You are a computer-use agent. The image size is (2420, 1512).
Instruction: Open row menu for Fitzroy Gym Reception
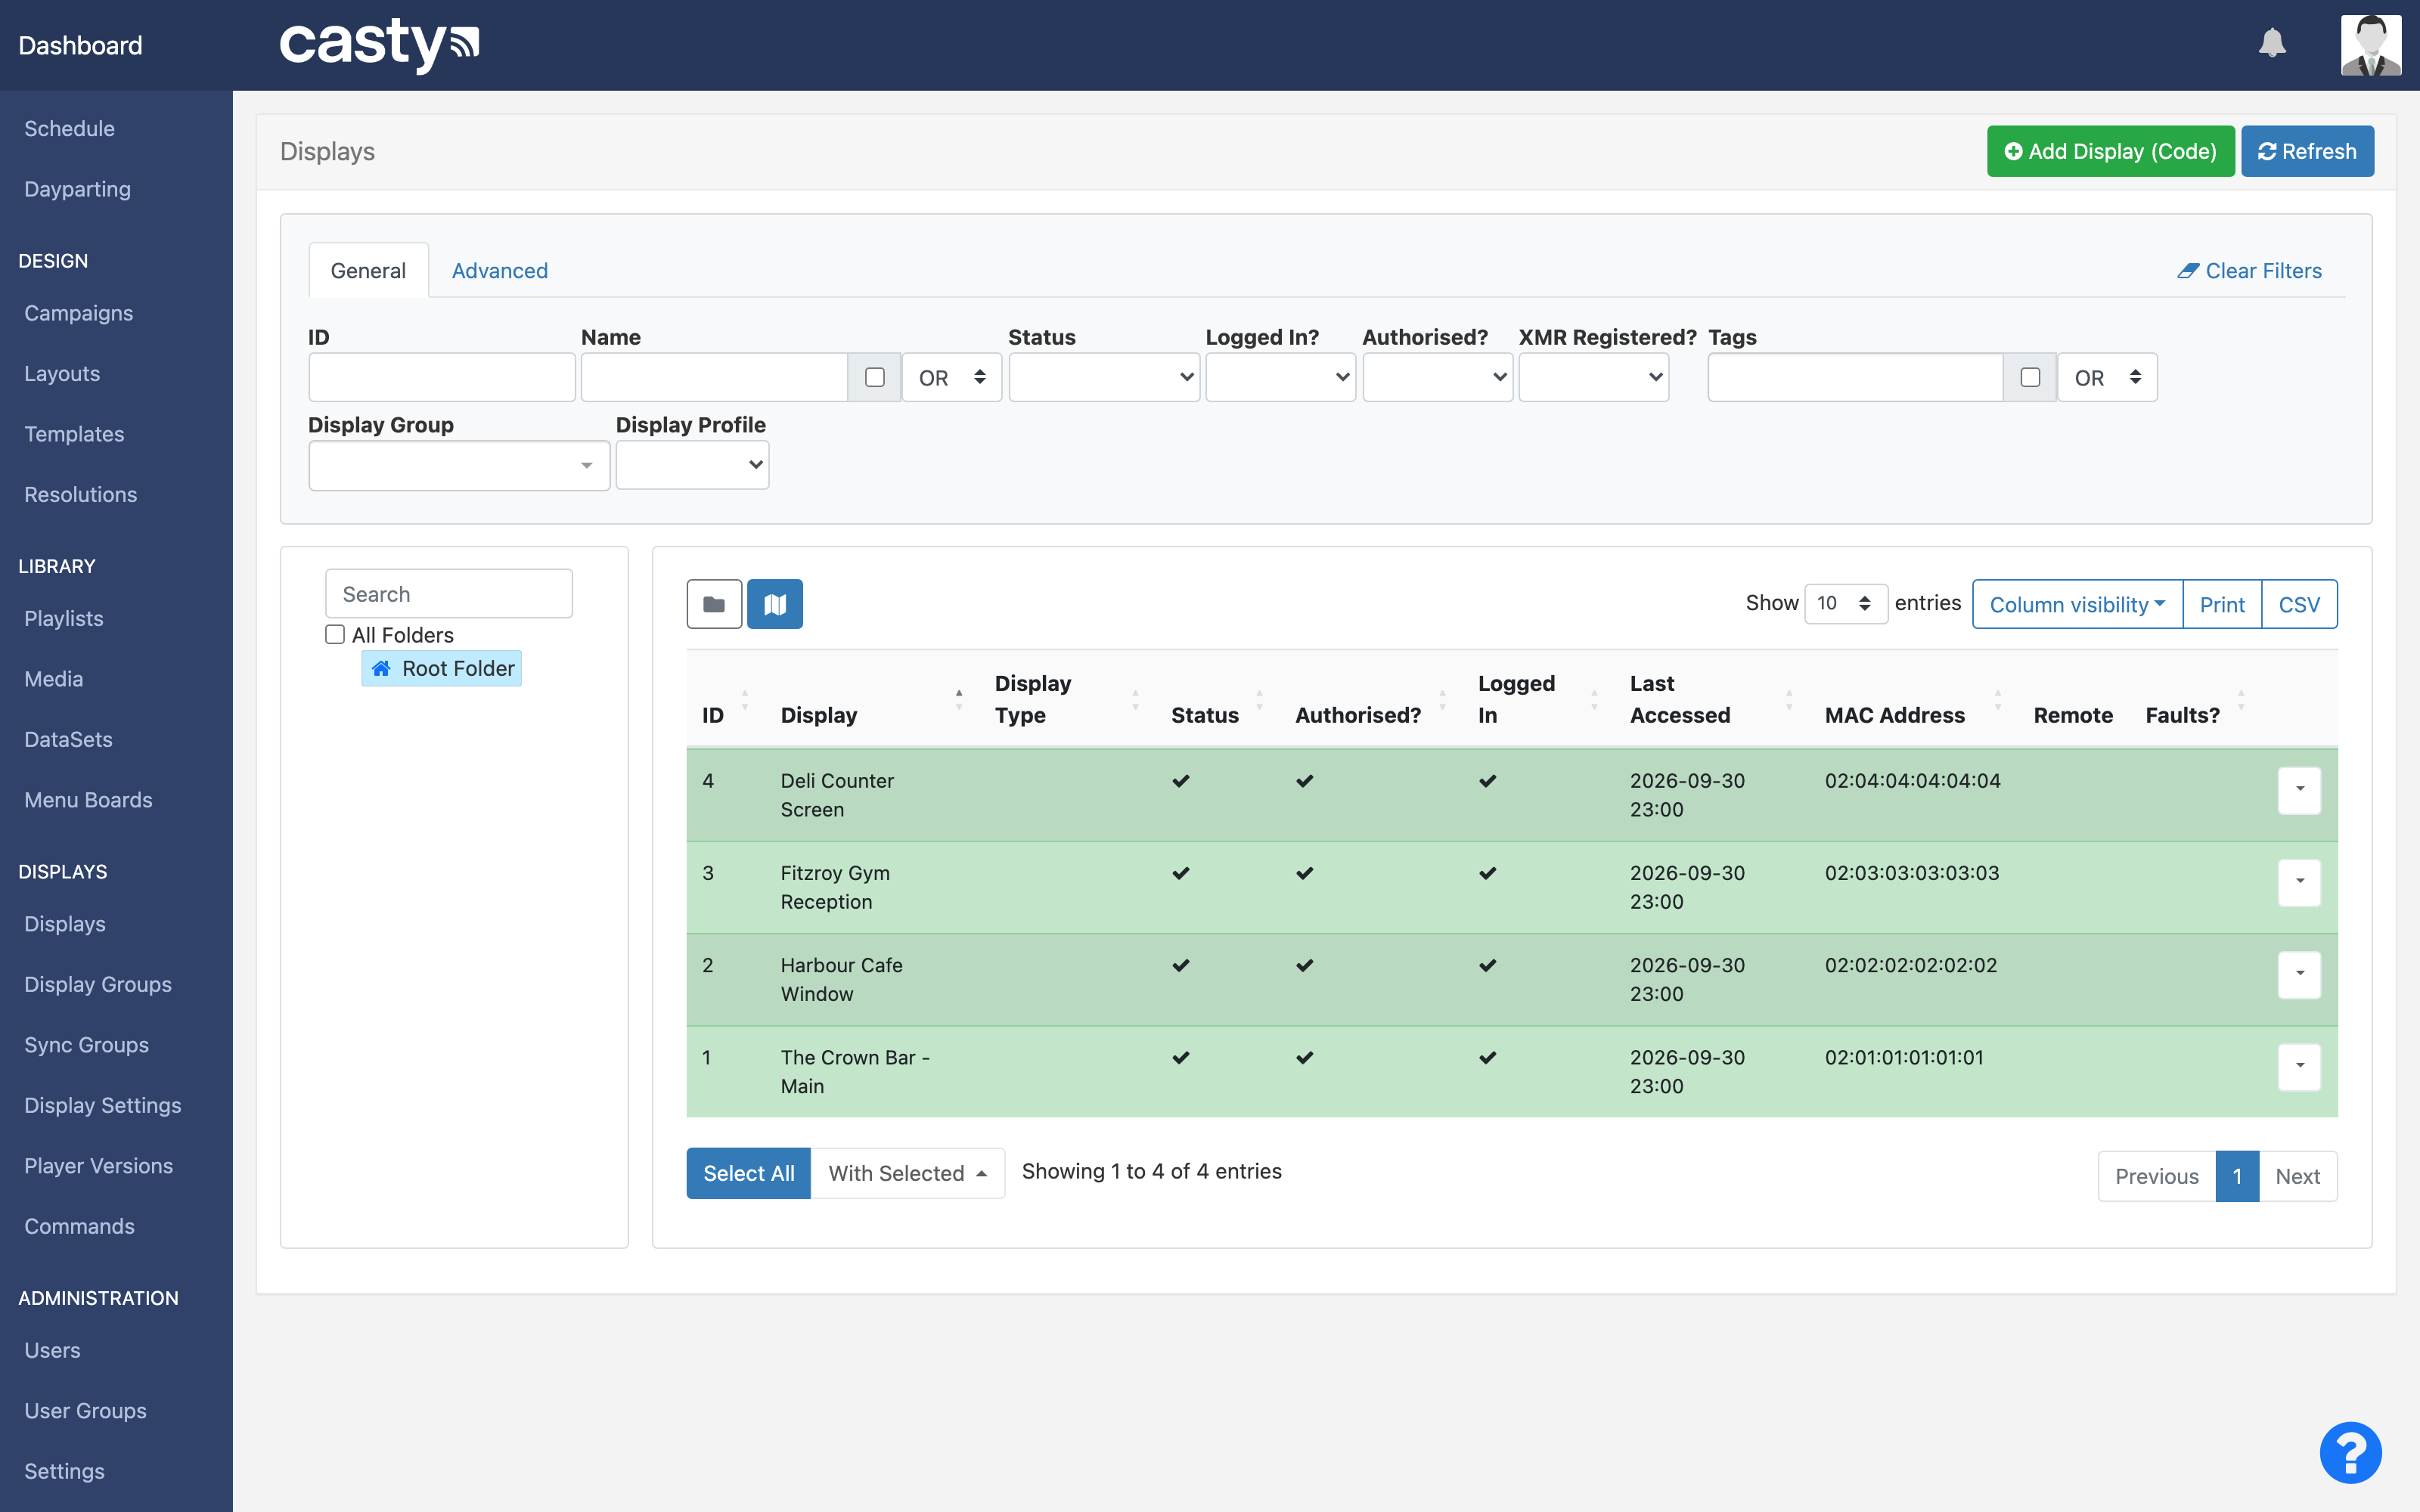click(2299, 882)
